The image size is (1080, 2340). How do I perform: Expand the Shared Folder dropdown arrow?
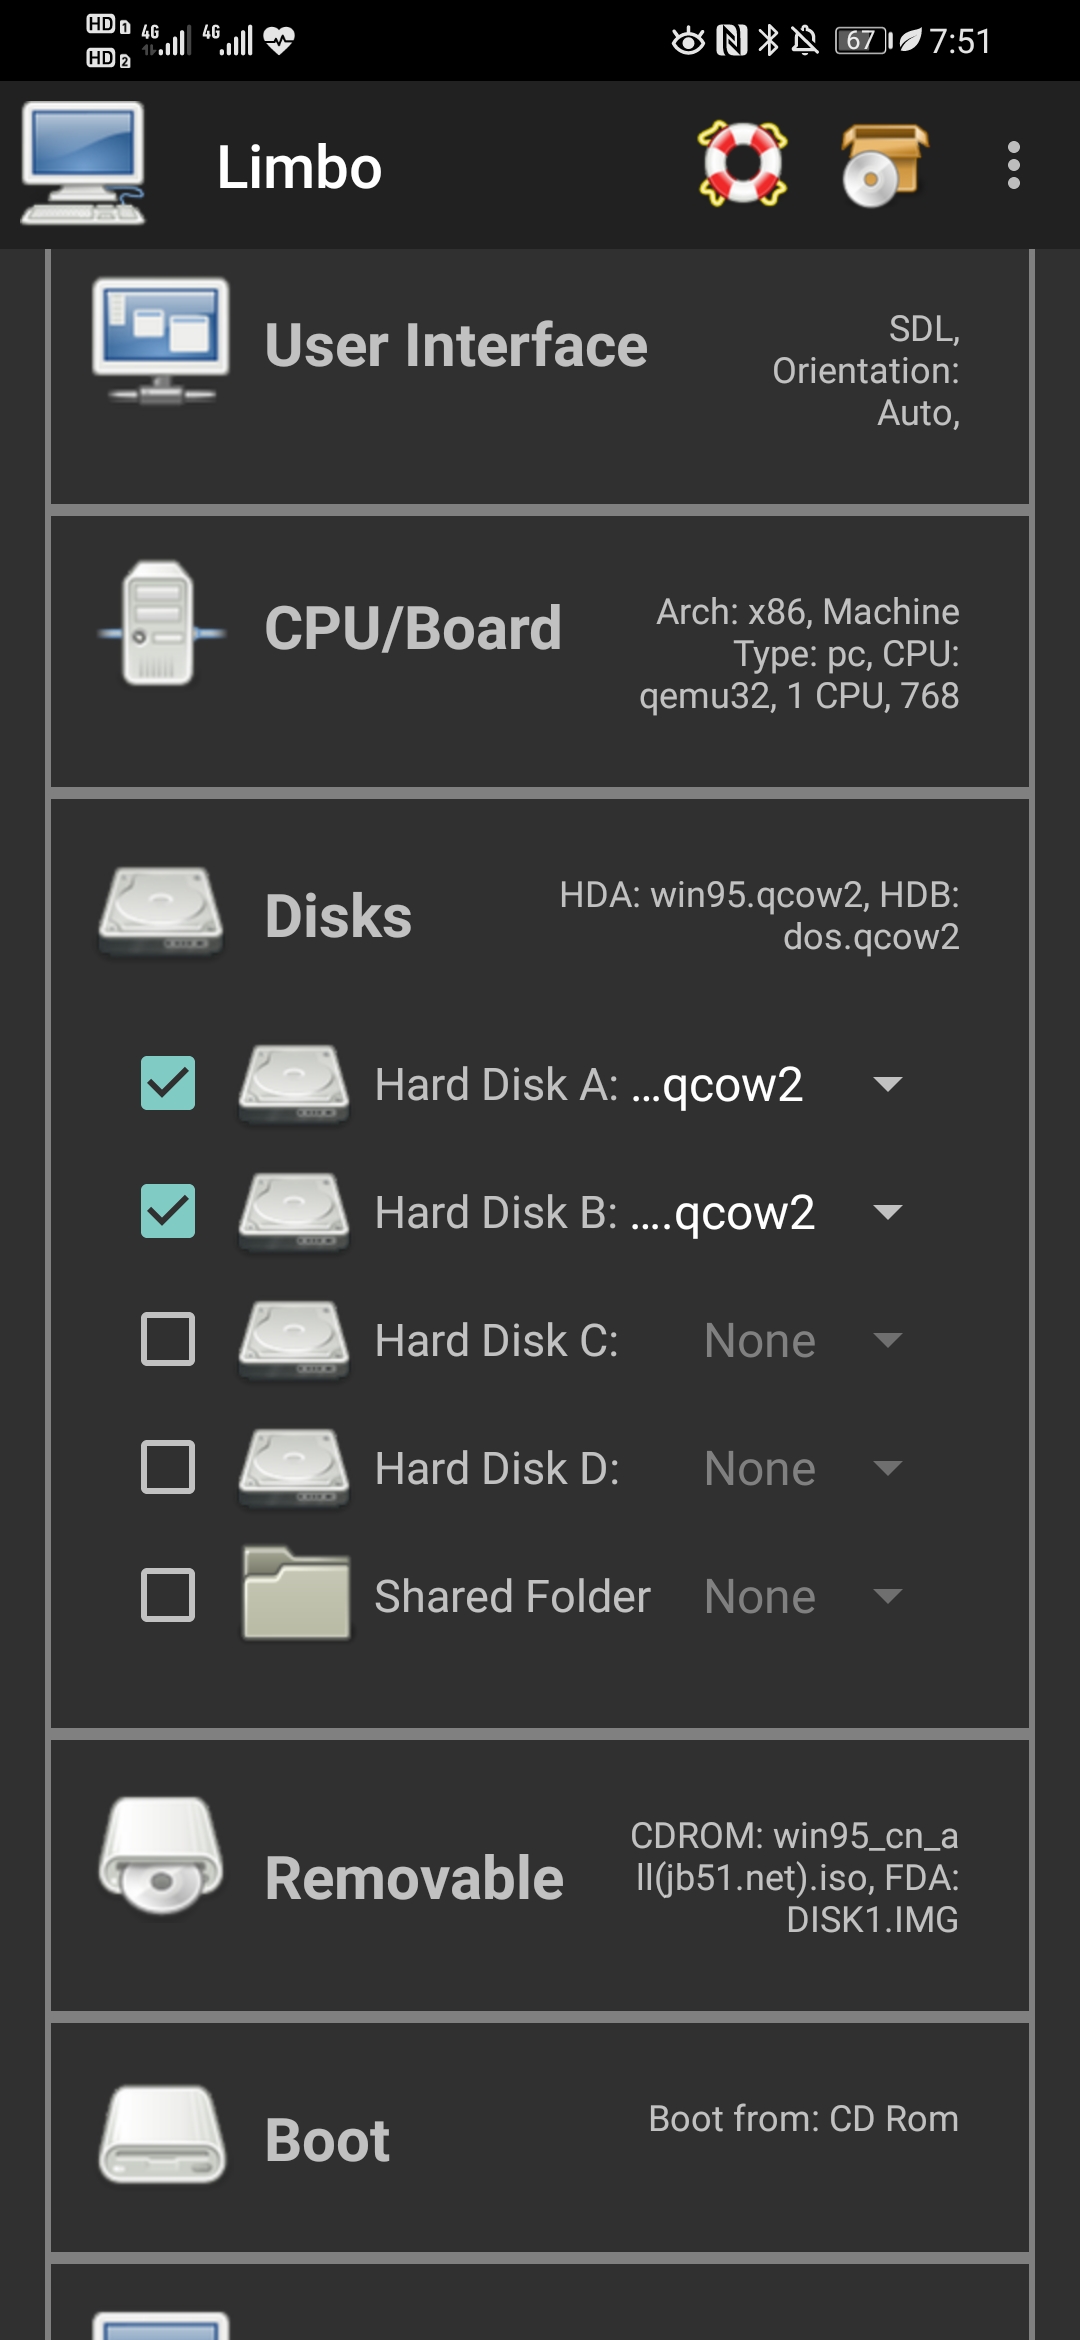(886, 1596)
